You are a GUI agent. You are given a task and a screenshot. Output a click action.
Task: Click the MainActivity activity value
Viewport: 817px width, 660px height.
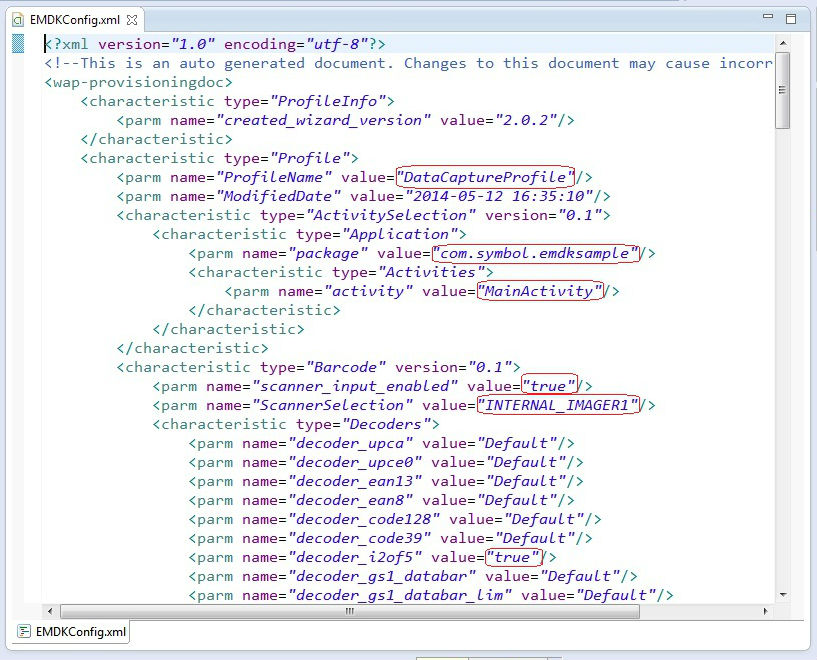(x=540, y=291)
